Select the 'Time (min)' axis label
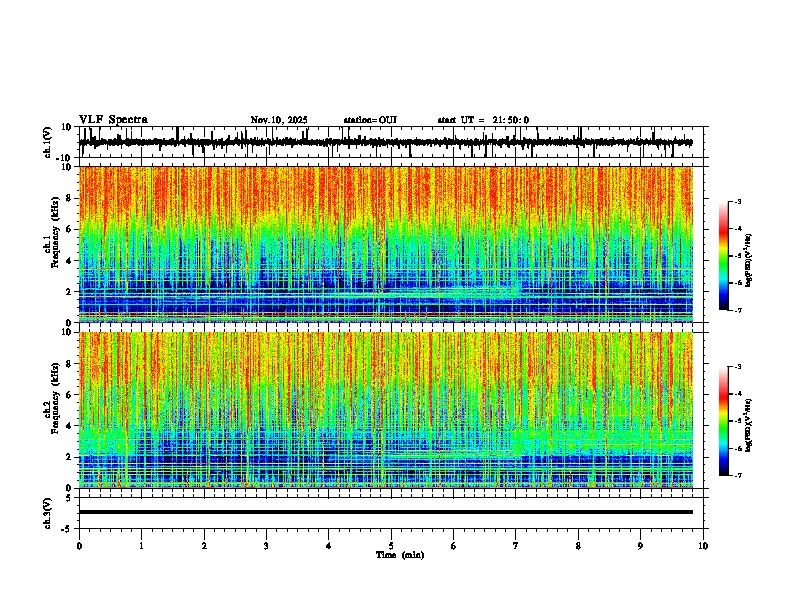Image resolution: width=792 pixels, height=612 pixels. click(400, 555)
